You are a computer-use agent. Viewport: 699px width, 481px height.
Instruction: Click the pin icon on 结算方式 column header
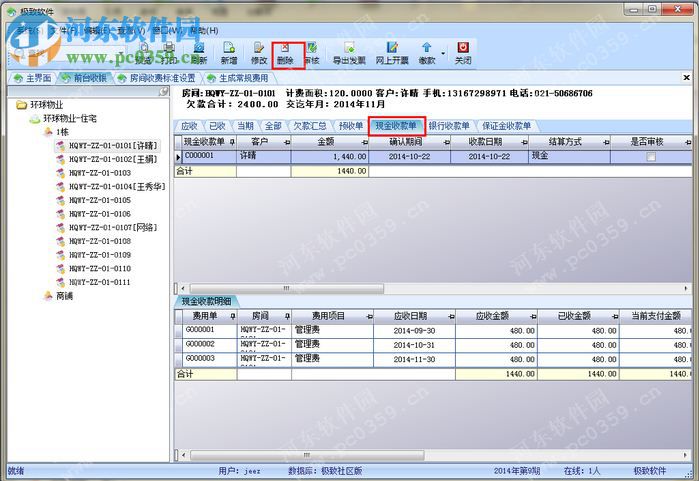(x=606, y=142)
